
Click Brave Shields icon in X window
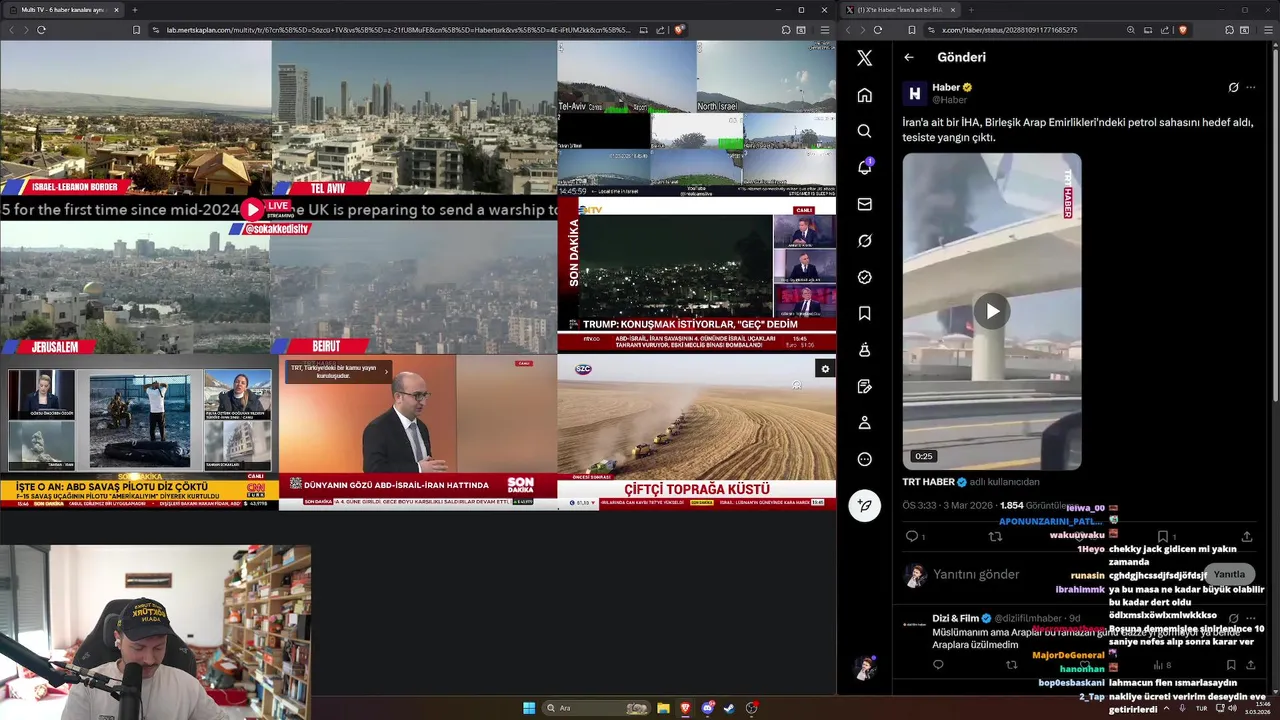click(1183, 30)
